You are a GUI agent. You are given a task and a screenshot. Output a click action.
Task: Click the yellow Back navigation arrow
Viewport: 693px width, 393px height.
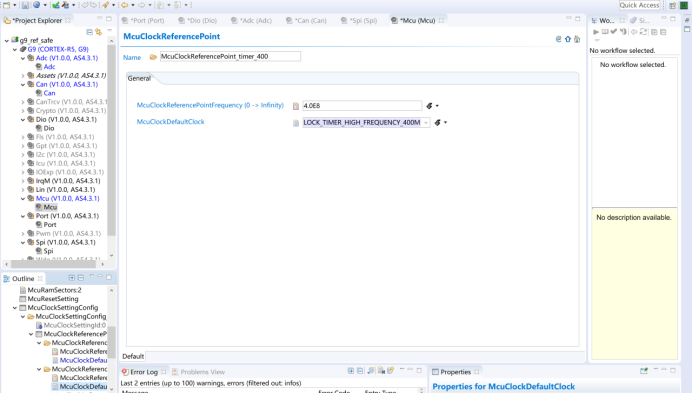tap(125, 5)
